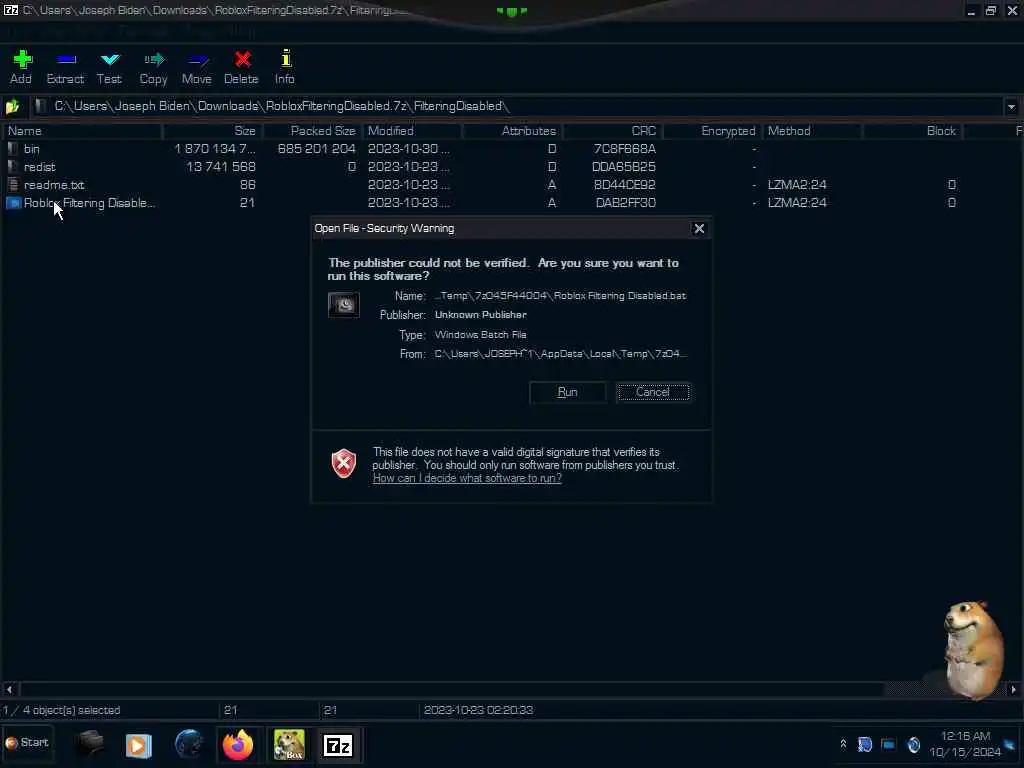Click CRC value DAB2FF30
Screen dimensions: 1024x768
click(626, 203)
